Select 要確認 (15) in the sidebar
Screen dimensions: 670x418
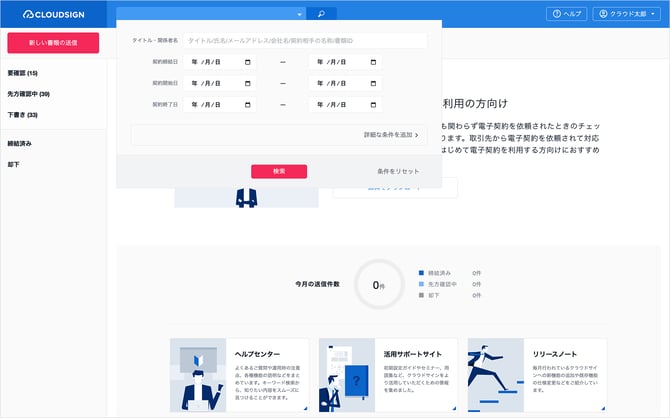click(23, 73)
